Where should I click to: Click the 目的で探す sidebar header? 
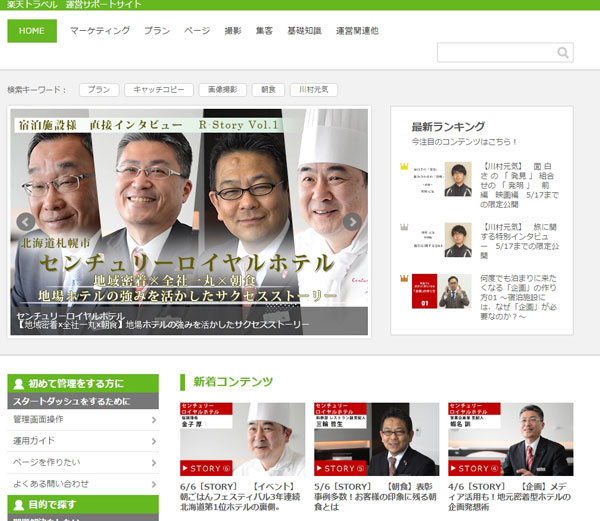click(83, 505)
